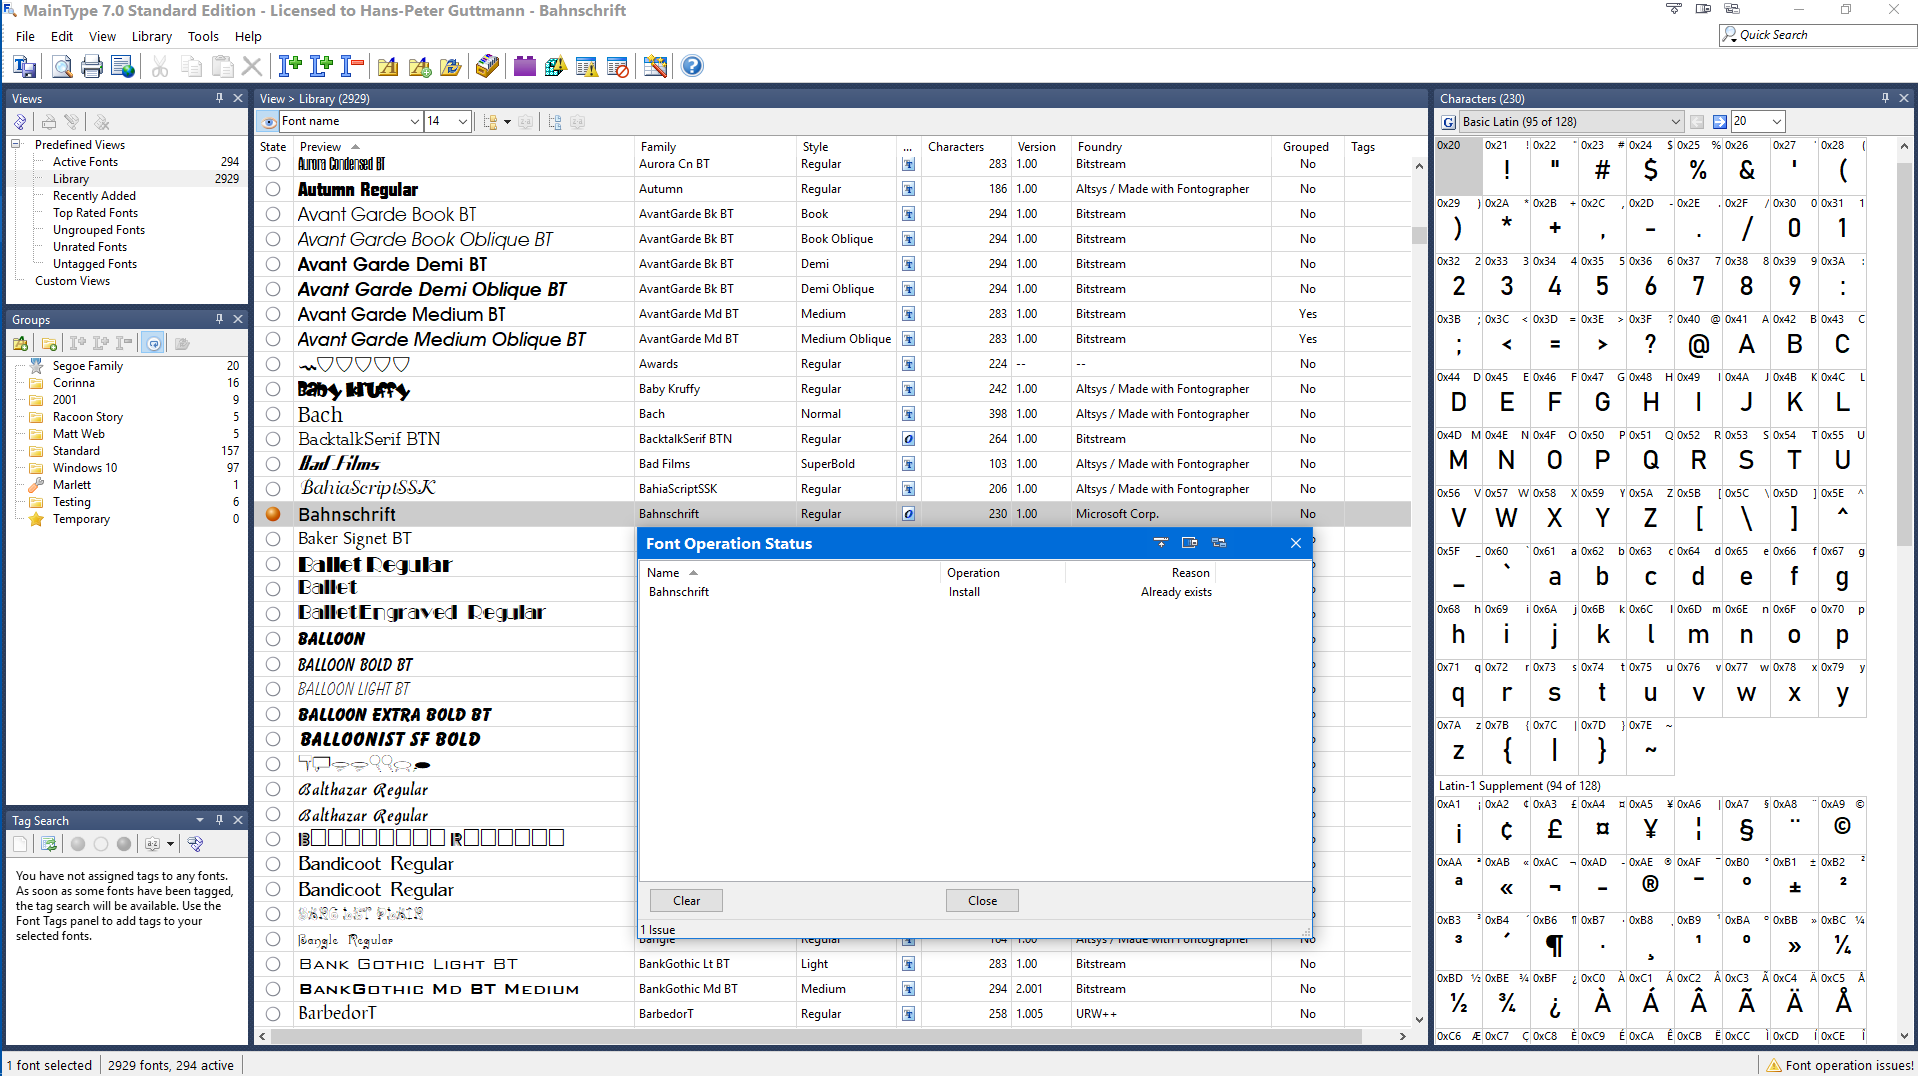Open the File menu
The height and width of the screenshot is (1076, 1918).
pos(25,37)
